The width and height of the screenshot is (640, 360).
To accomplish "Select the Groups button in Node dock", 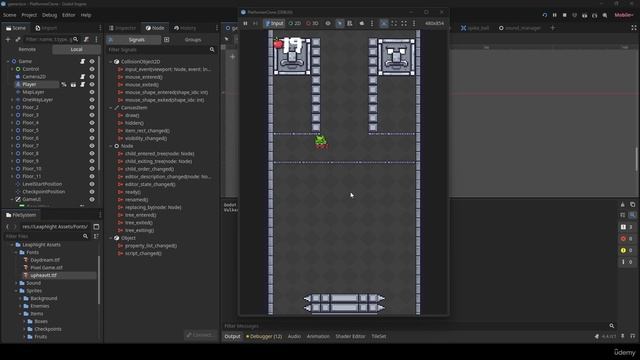I will 193,40.
